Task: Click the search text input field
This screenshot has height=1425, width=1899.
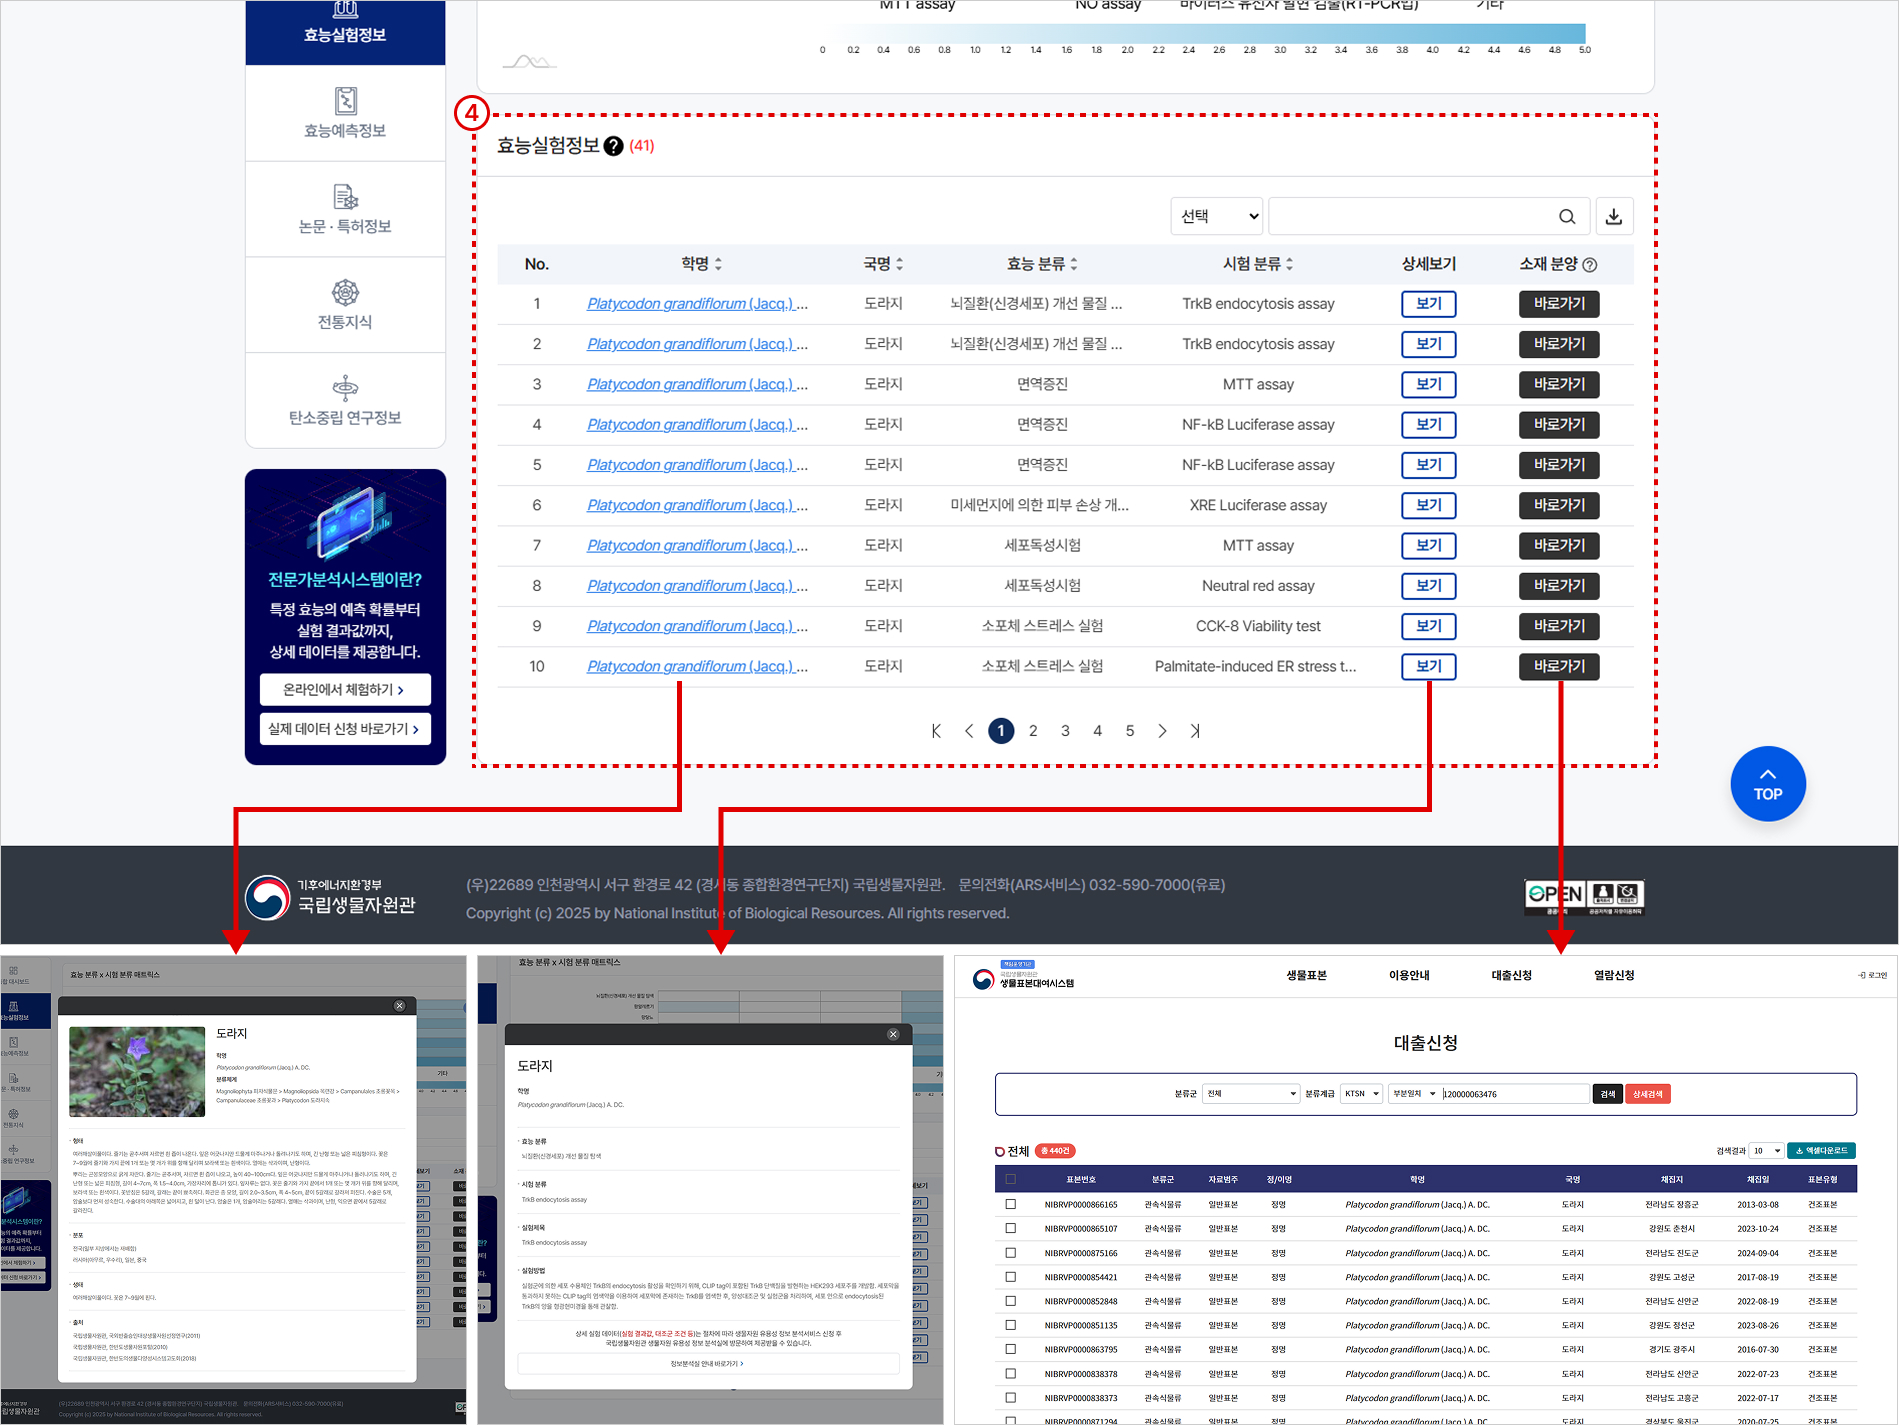Action: coord(1410,217)
